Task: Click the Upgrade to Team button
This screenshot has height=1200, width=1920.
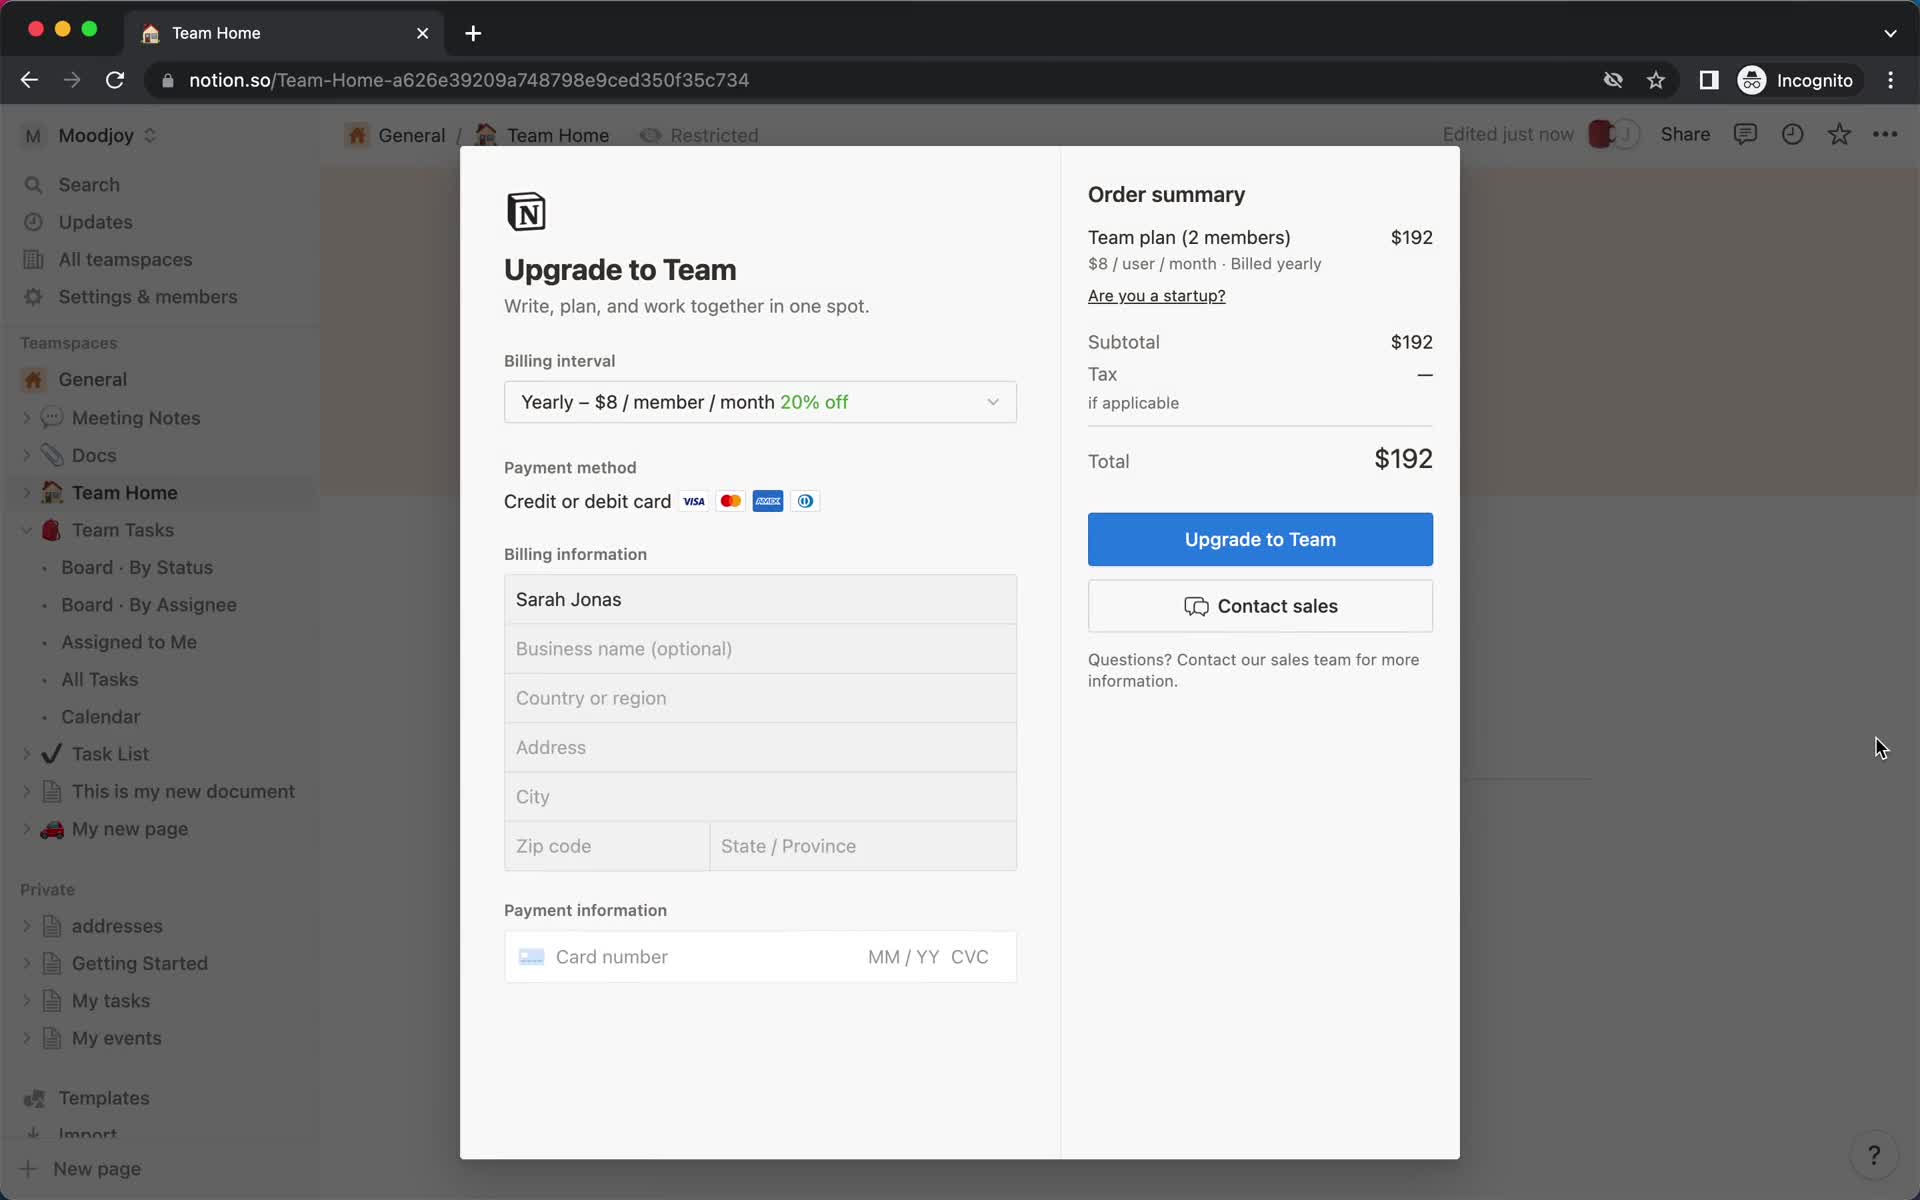Action: [1260, 539]
